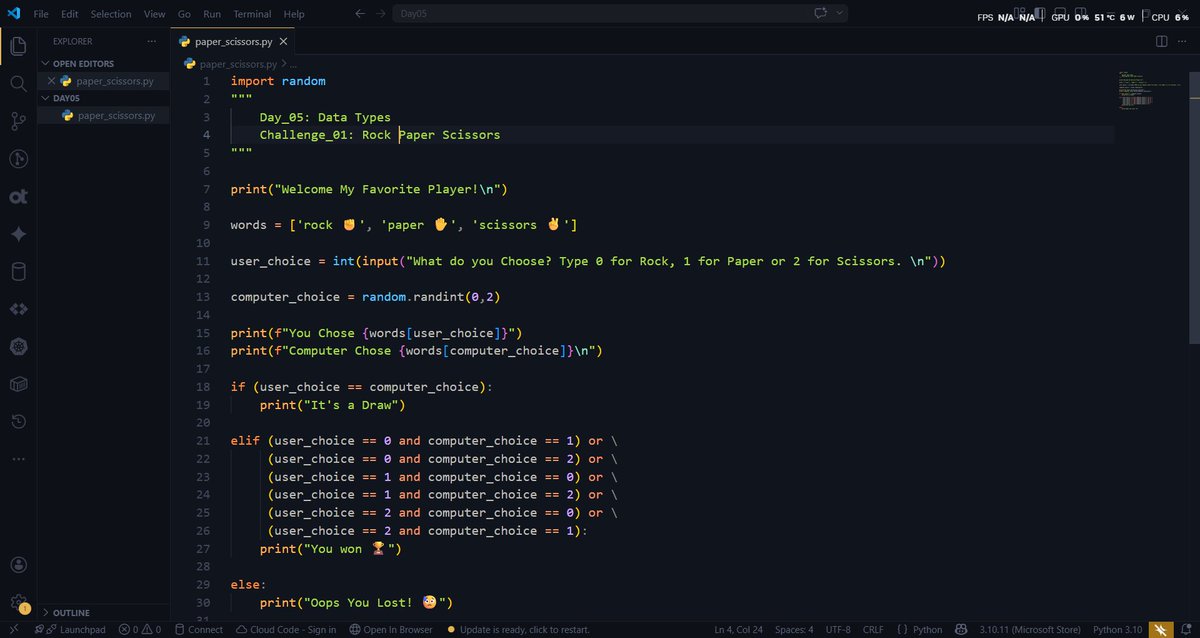Show additional views with activity bar ellipsis
The width and height of the screenshot is (1200, 638).
(x=18, y=459)
